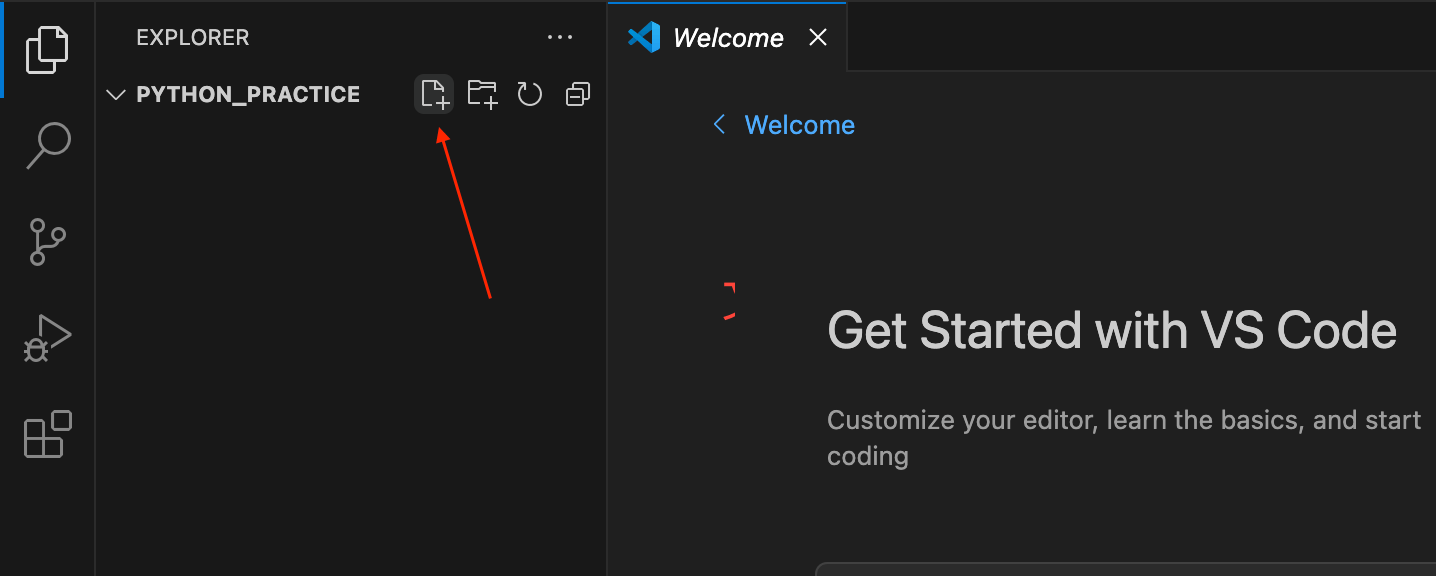Click the back chevron beside Welcome
Image resolution: width=1436 pixels, height=576 pixels.
click(718, 124)
